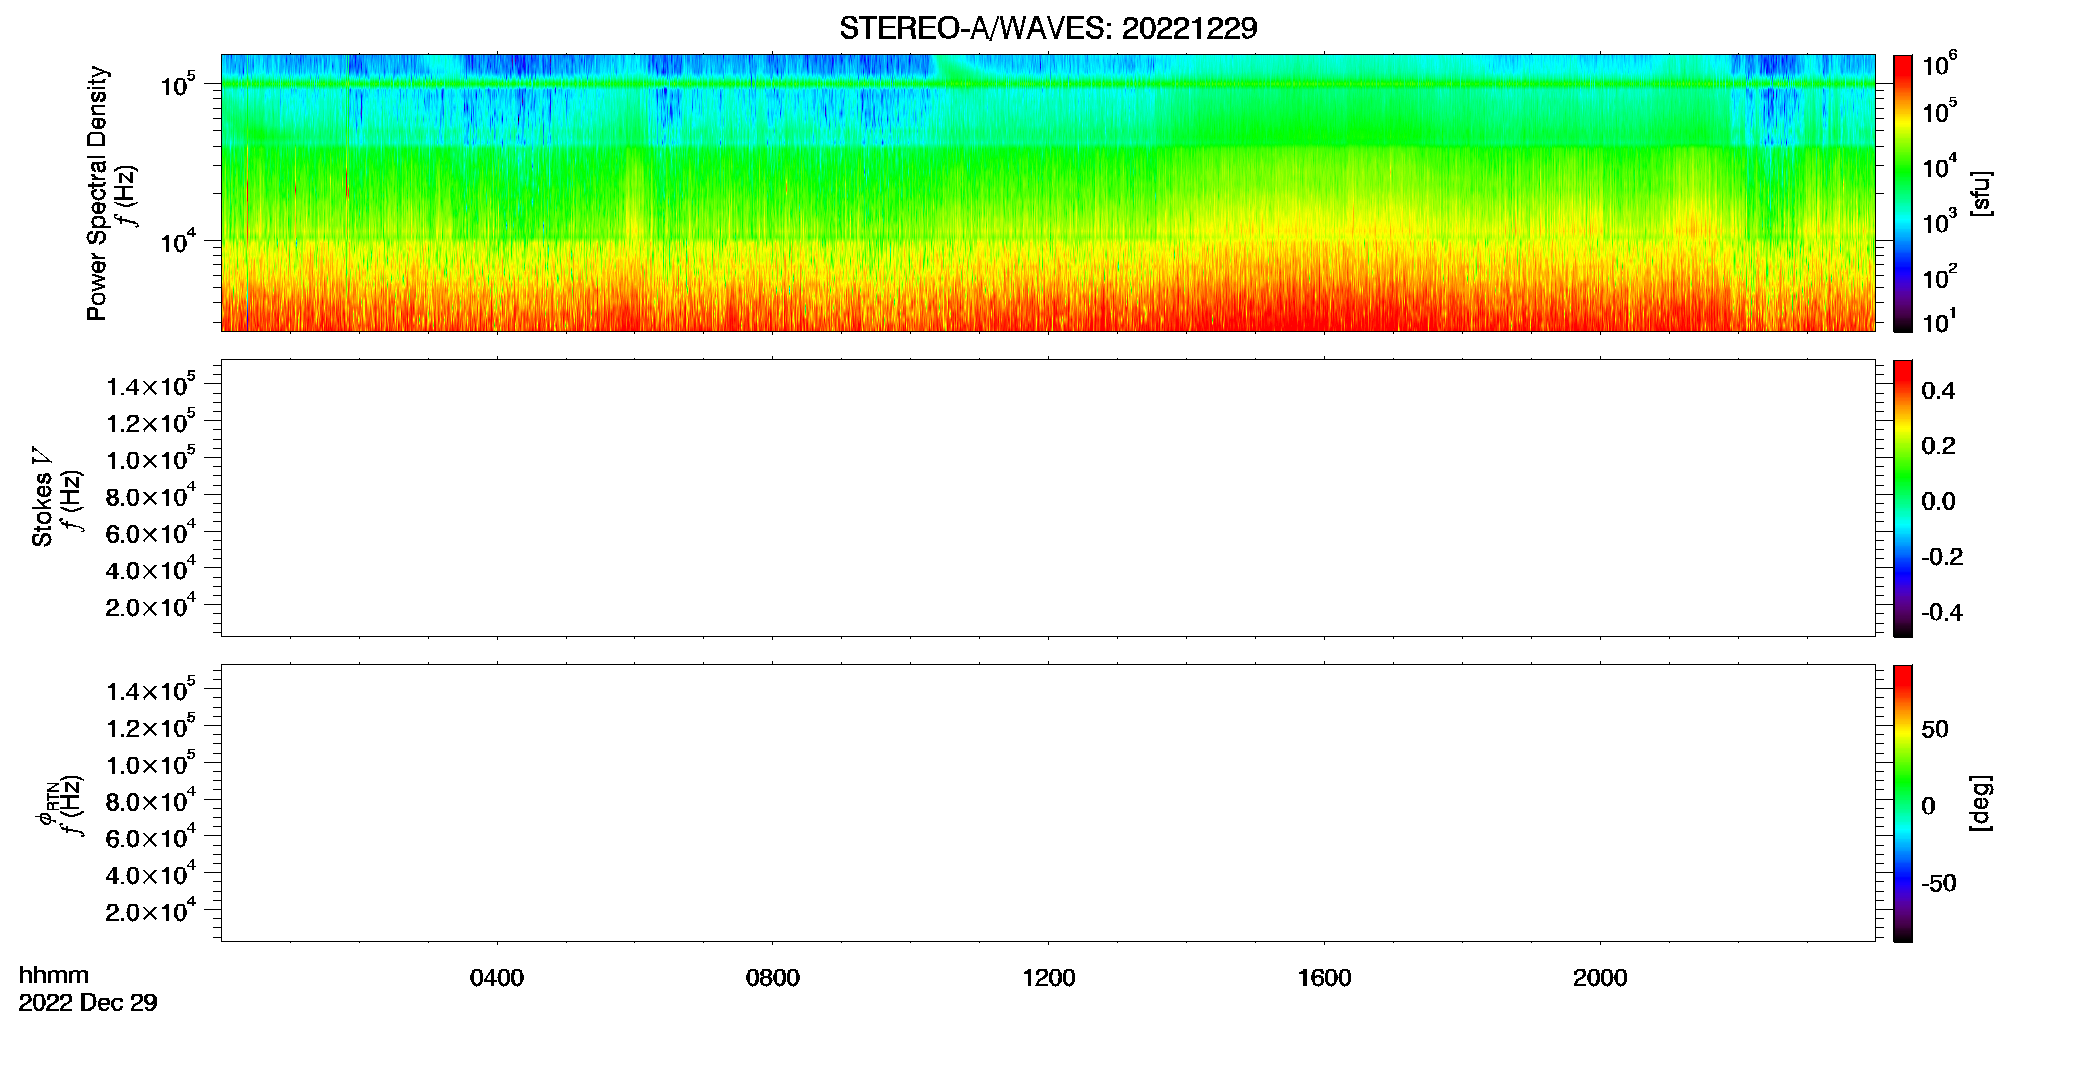Click the 2022 Dec 29 date label
2096x1080 pixels.
[88, 1003]
